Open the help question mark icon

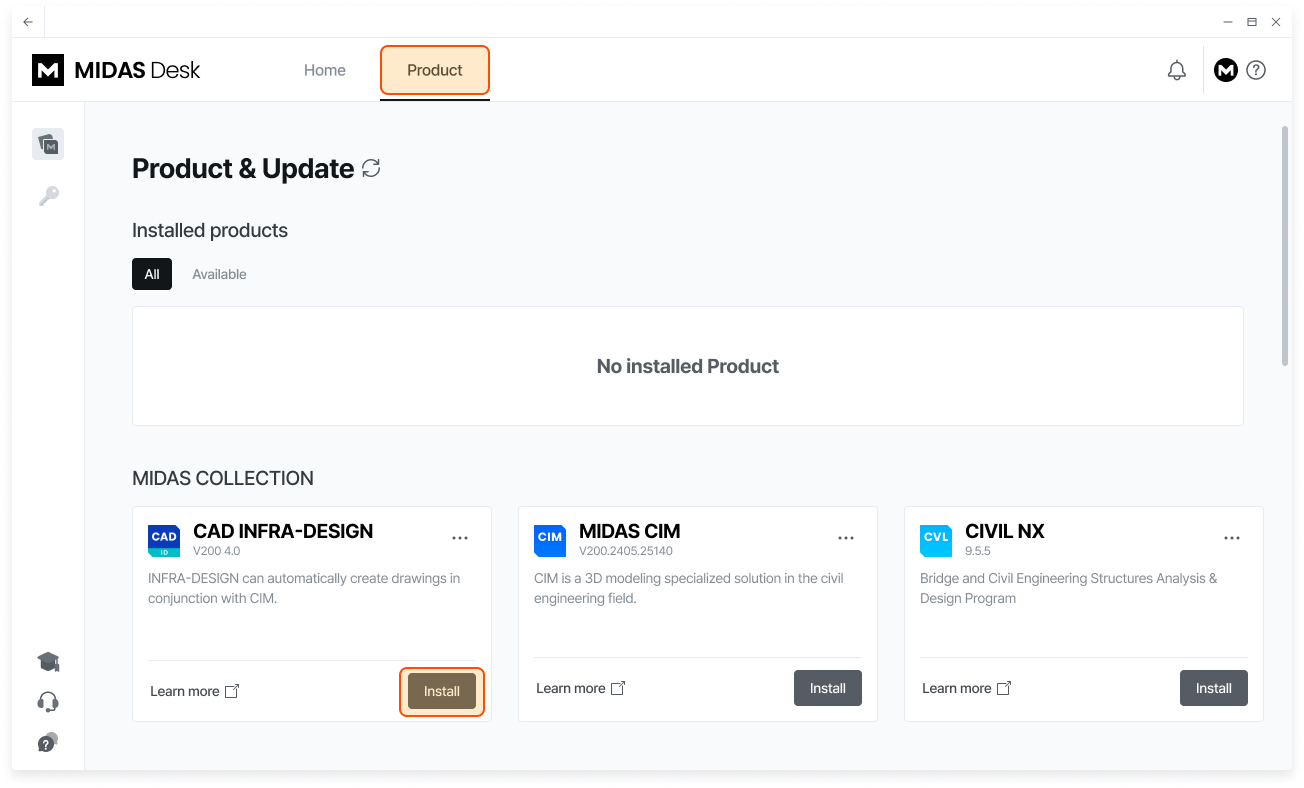[x=1257, y=70]
